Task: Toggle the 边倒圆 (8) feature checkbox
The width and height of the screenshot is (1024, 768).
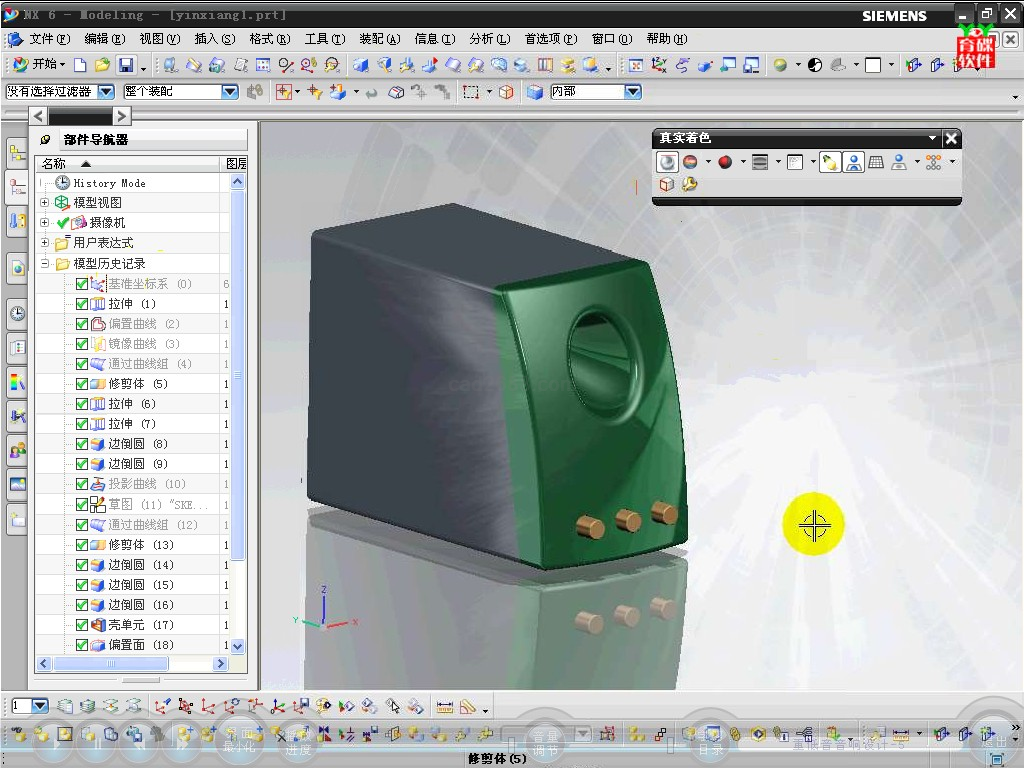Action: coord(82,444)
